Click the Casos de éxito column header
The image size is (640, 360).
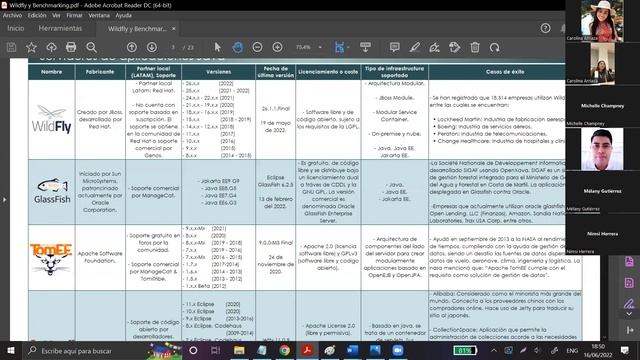pyautogui.click(x=505, y=72)
